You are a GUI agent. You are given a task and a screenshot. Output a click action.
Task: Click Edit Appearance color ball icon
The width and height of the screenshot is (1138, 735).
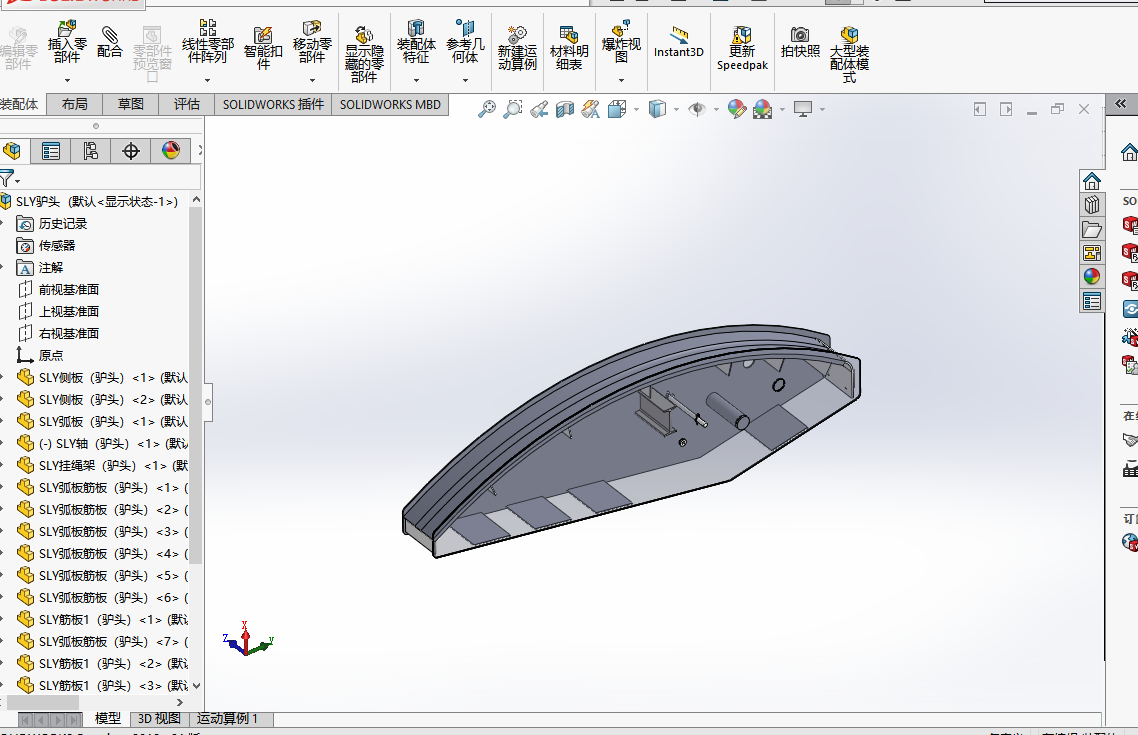(737, 110)
